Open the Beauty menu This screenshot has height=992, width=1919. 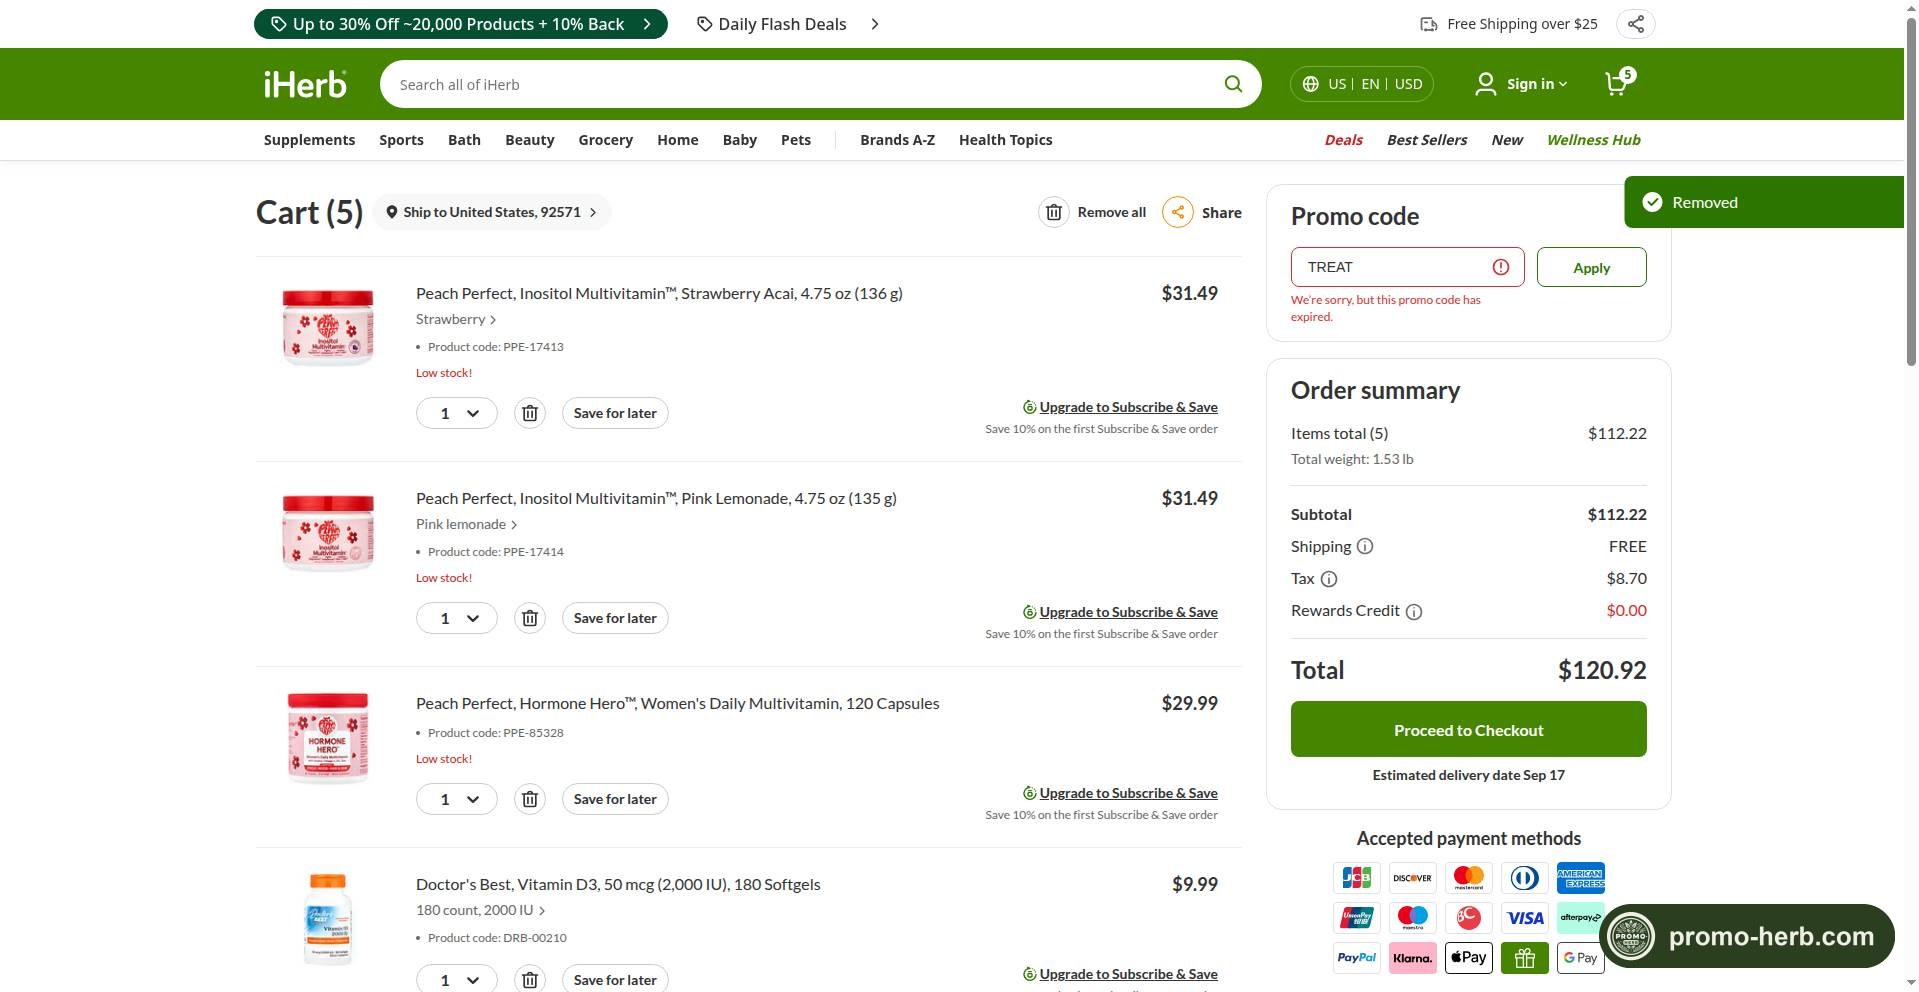click(529, 140)
